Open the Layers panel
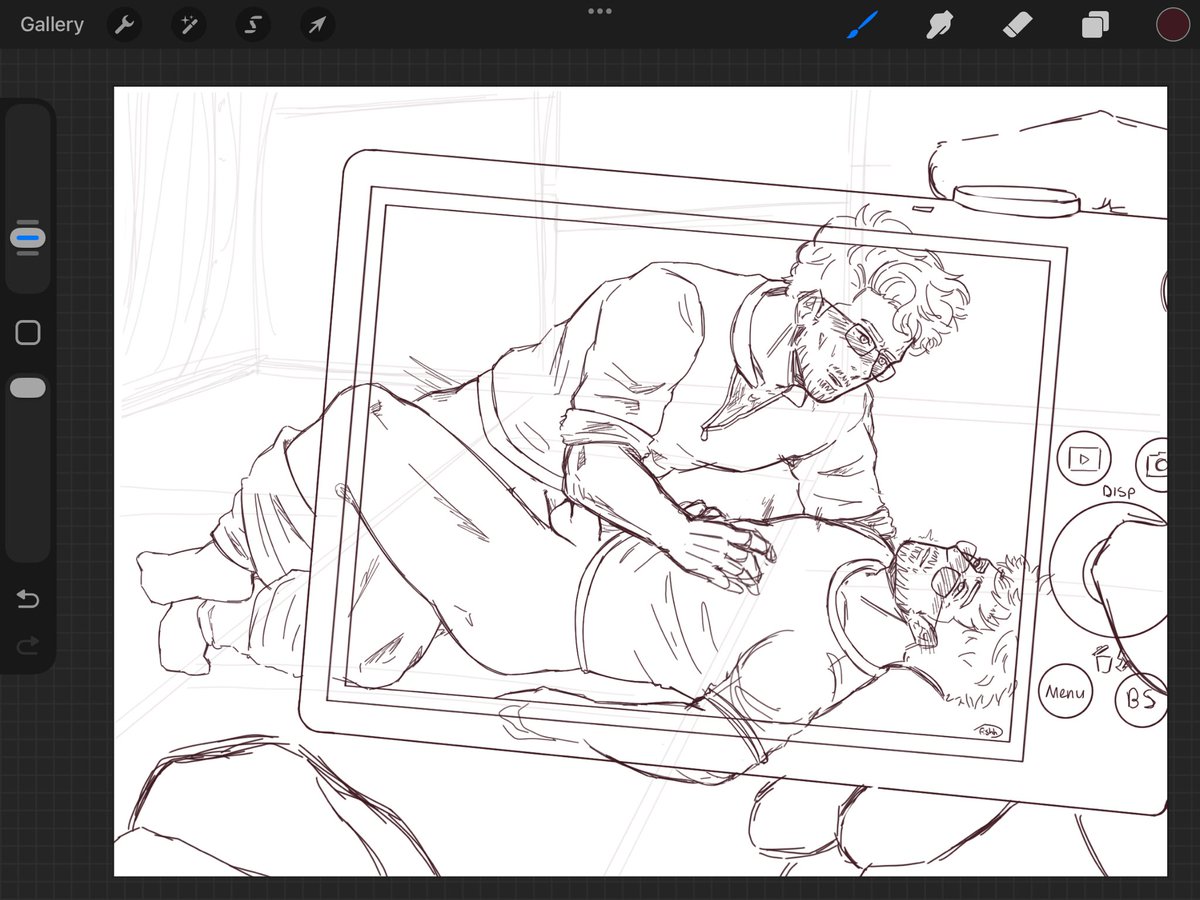This screenshot has height=900, width=1200. coord(1095,25)
